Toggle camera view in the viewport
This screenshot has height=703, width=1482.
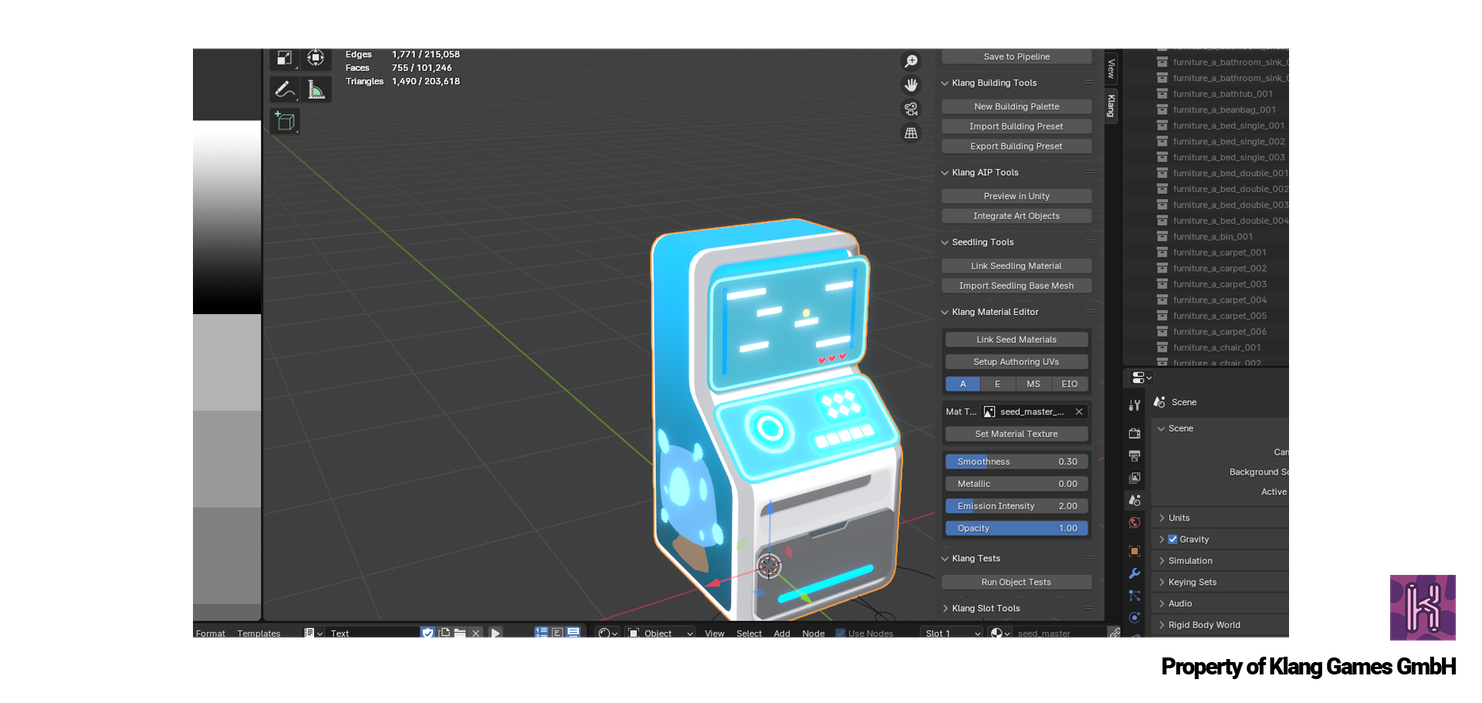coord(911,109)
